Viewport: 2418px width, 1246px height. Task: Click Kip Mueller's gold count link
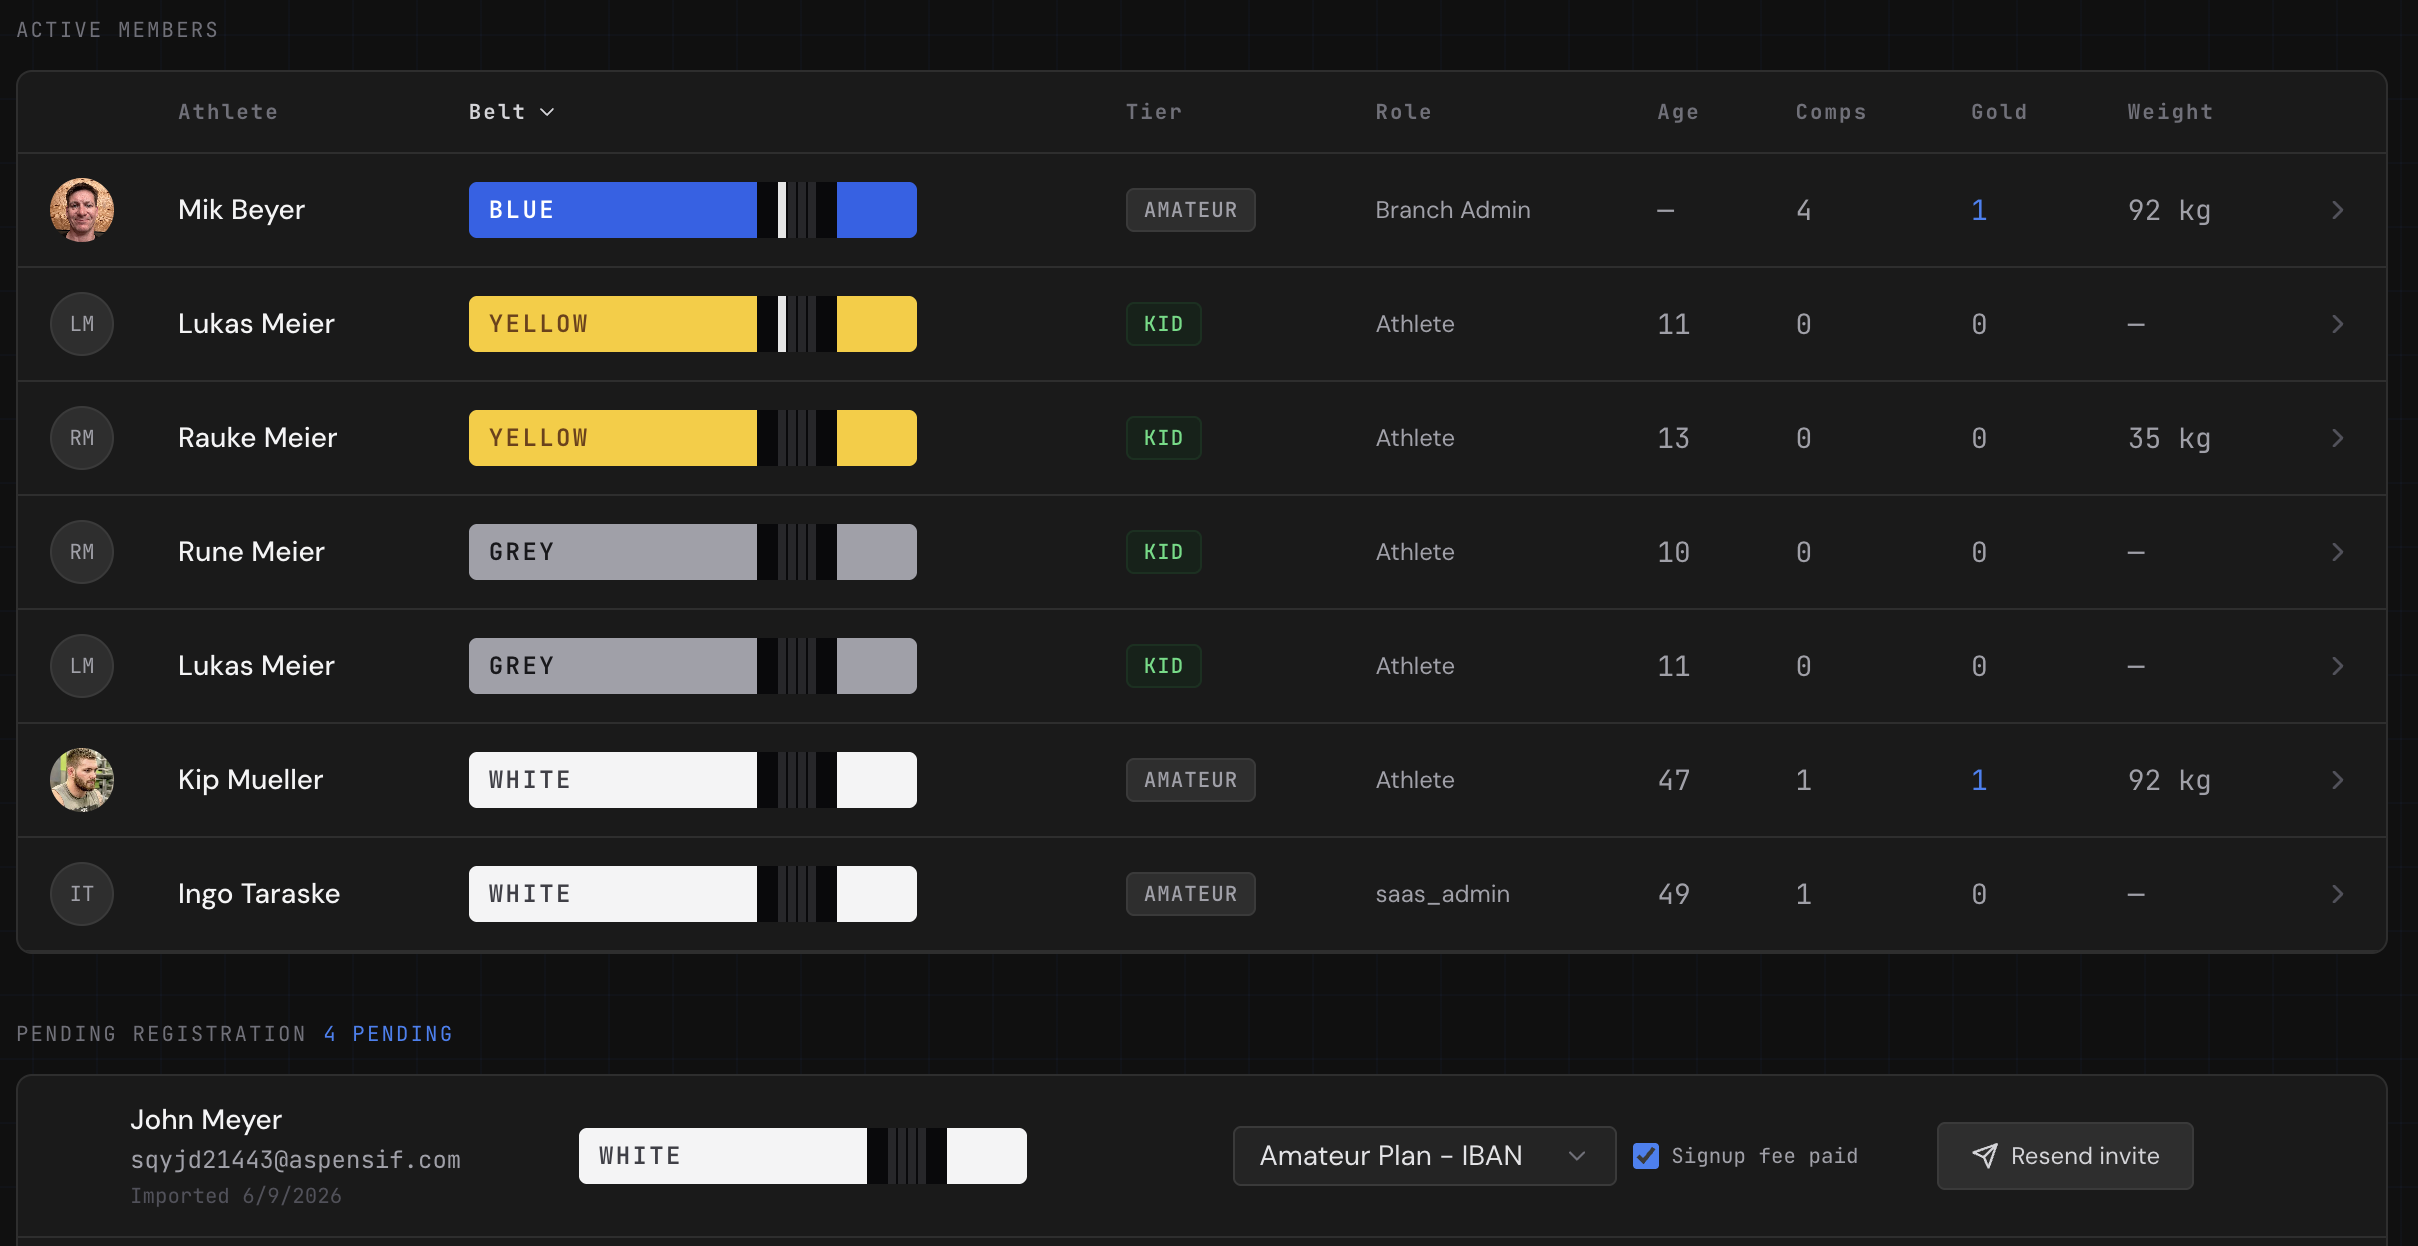(x=1979, y=780)
